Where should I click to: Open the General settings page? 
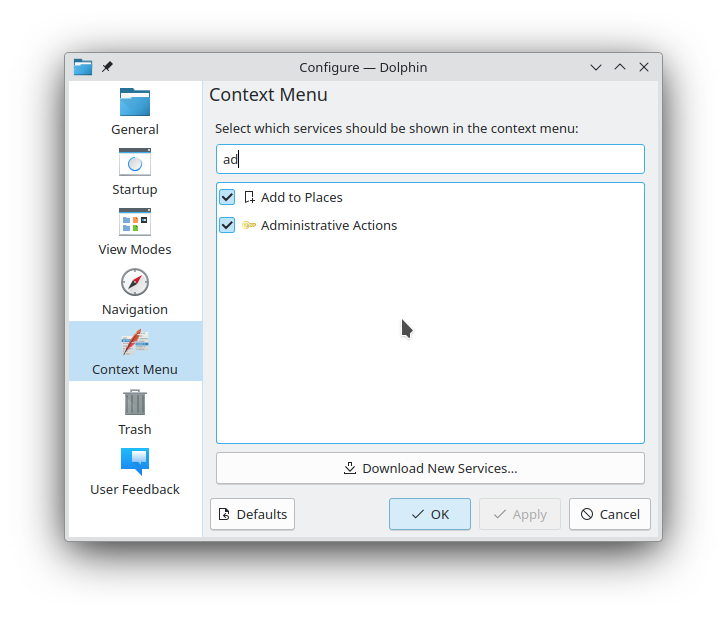(x=135, y=111)
